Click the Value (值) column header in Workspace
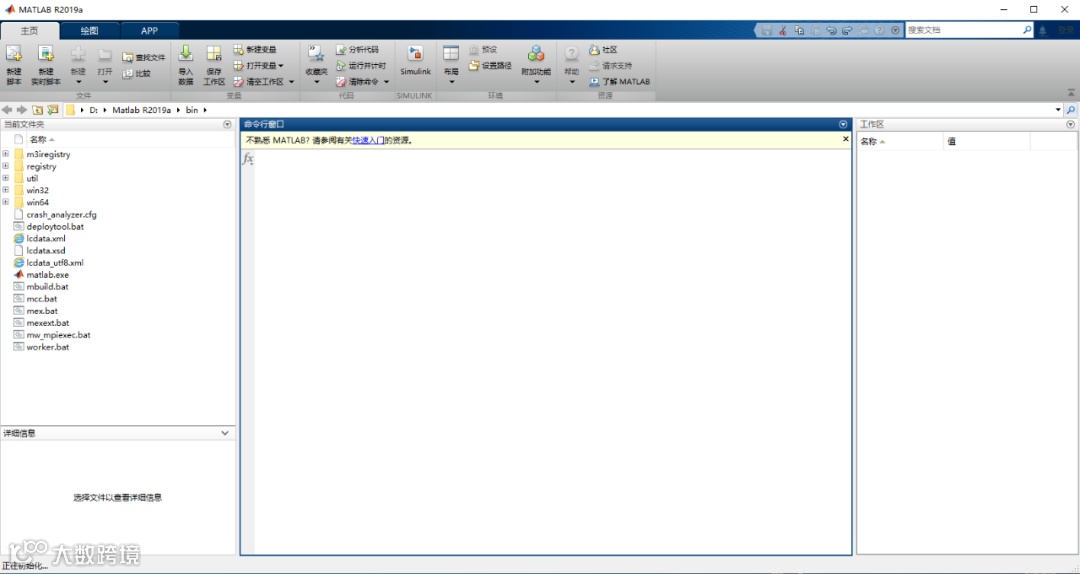Viewport: 1080px width, 574px height. (986, 141)
